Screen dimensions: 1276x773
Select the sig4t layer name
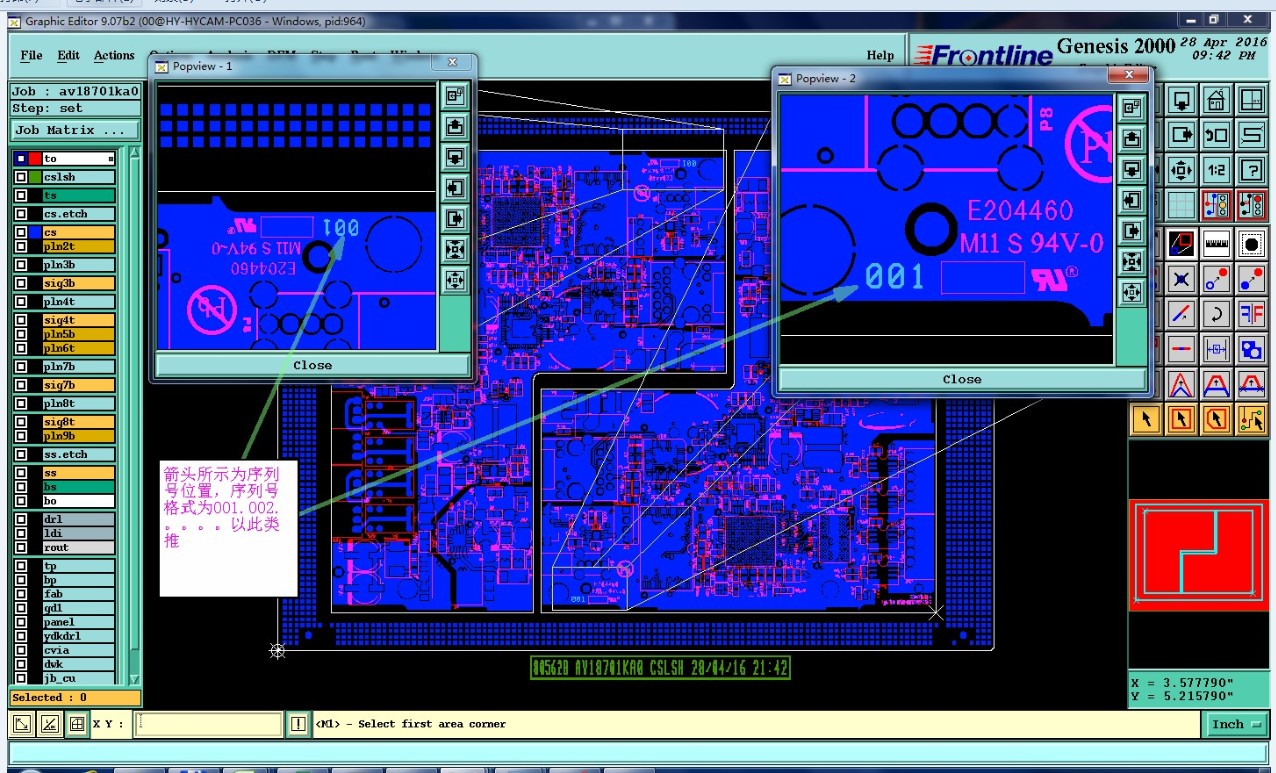click(79, 320)
